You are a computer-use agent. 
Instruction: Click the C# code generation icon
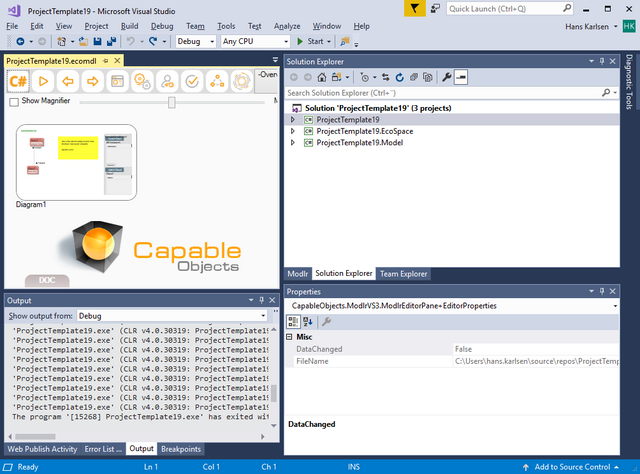tap(18, 81)
